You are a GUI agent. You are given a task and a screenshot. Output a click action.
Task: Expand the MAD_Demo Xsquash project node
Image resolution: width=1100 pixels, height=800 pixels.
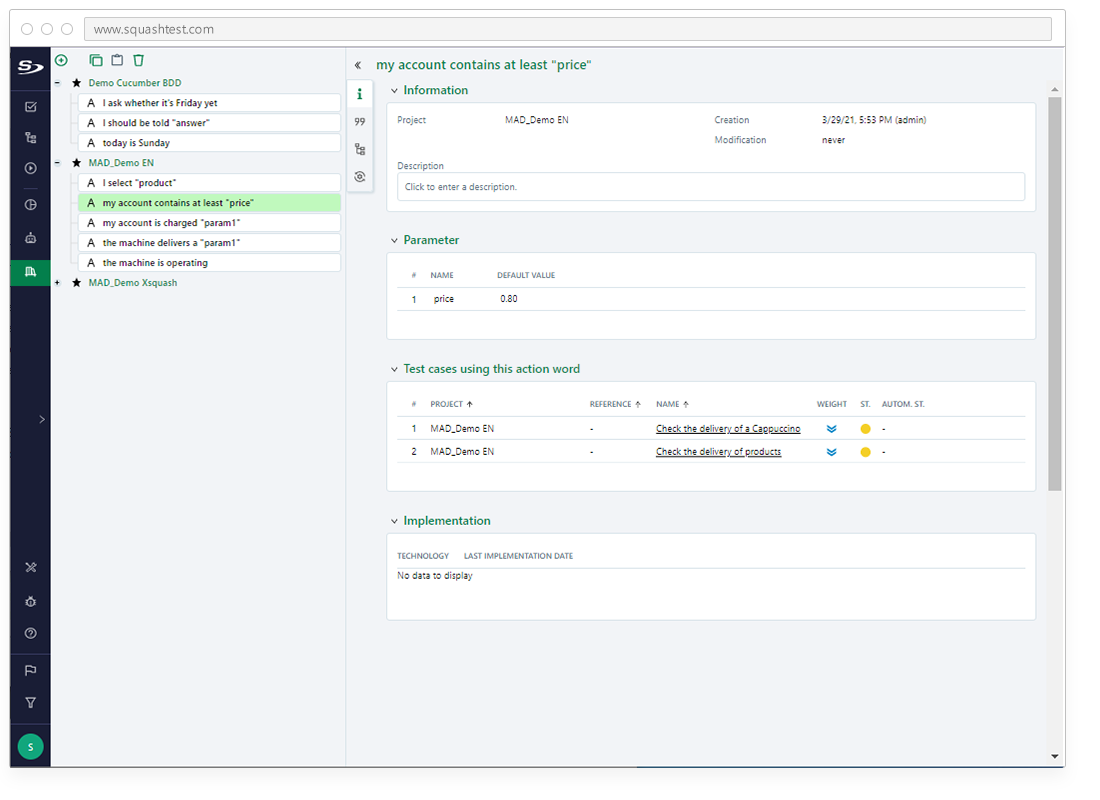tap(58, 283)
